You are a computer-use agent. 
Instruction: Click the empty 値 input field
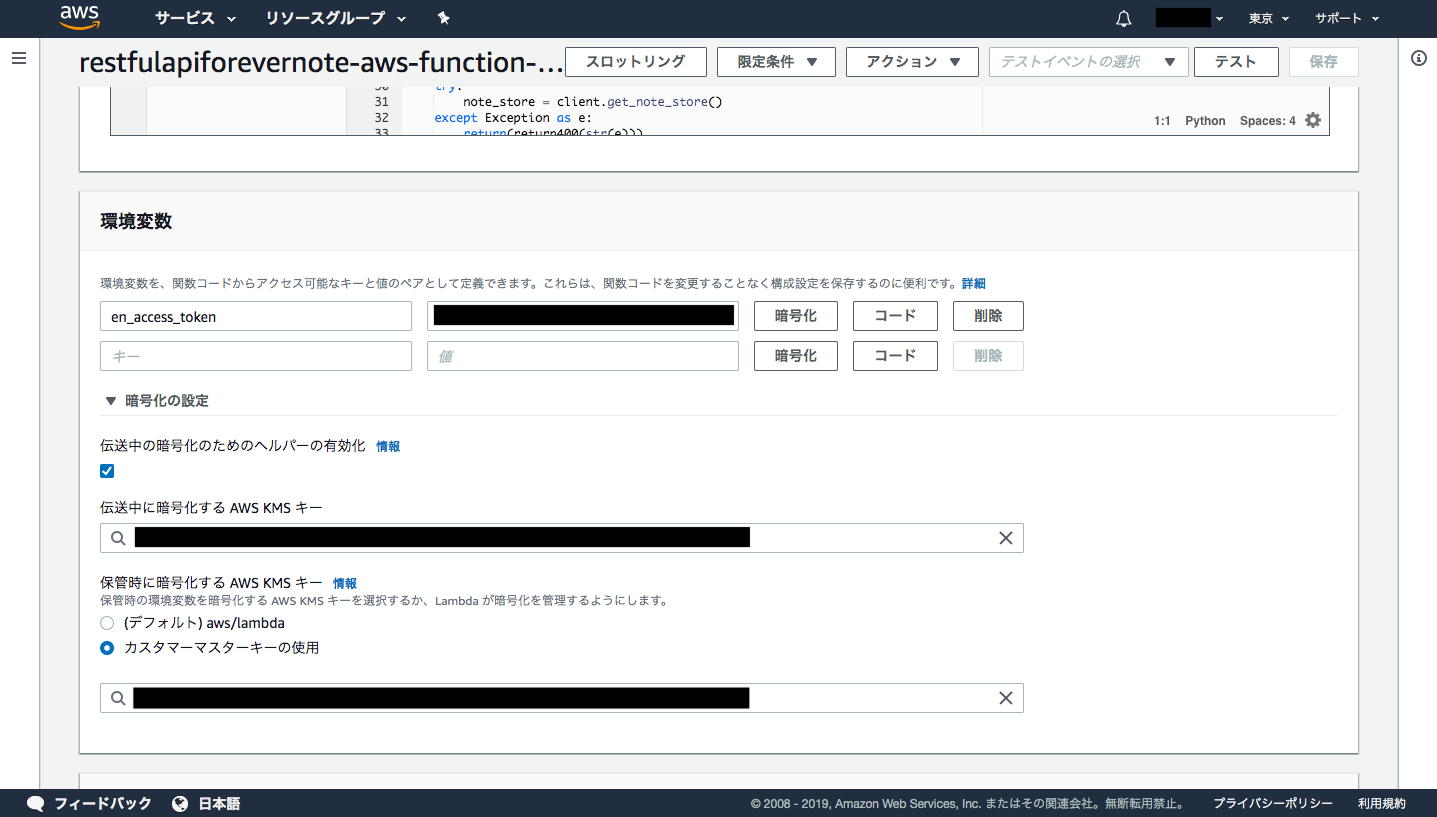(583, 356)
